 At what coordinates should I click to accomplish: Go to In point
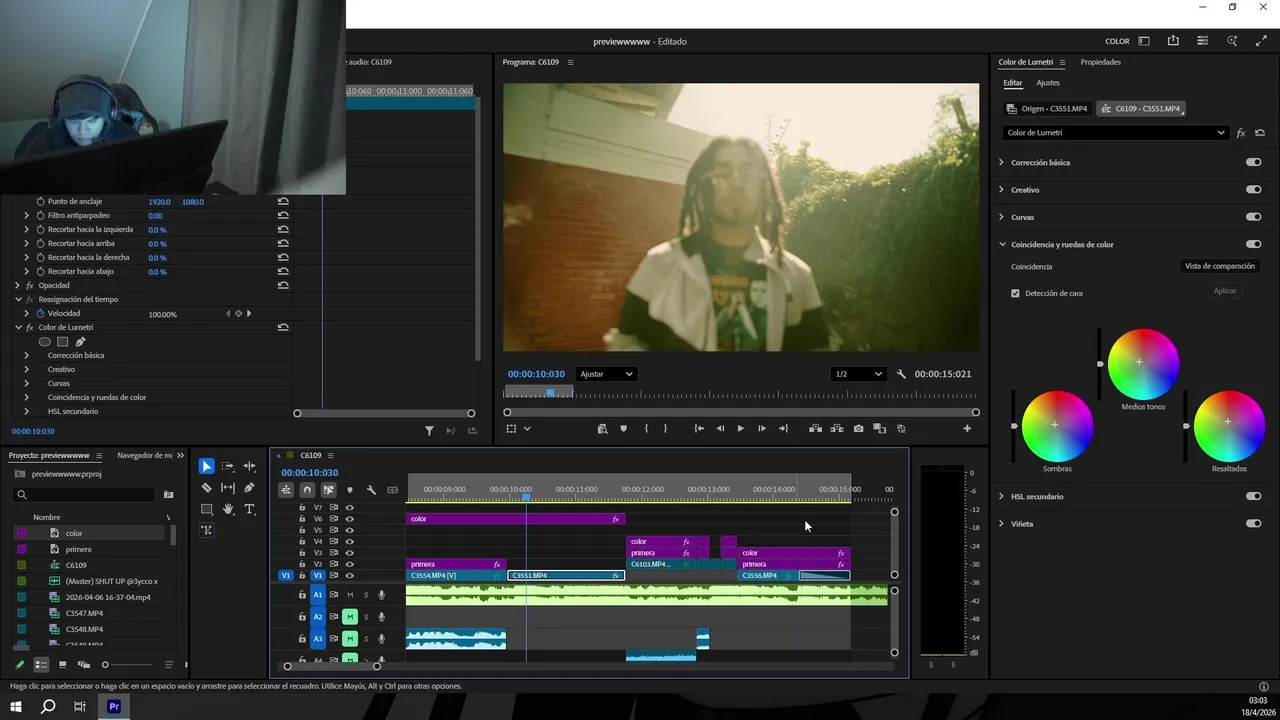699,429
